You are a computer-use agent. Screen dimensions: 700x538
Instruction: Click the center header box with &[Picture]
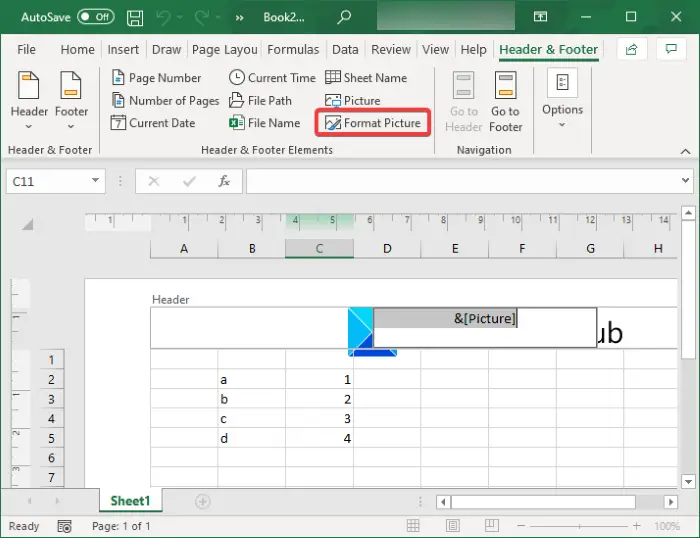coord(485,327)
